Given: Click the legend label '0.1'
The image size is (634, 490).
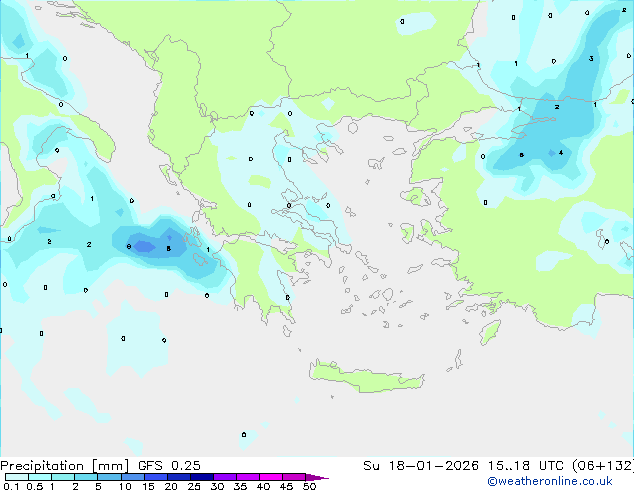Looking at the screenshot, I should [x=11, y=486].
